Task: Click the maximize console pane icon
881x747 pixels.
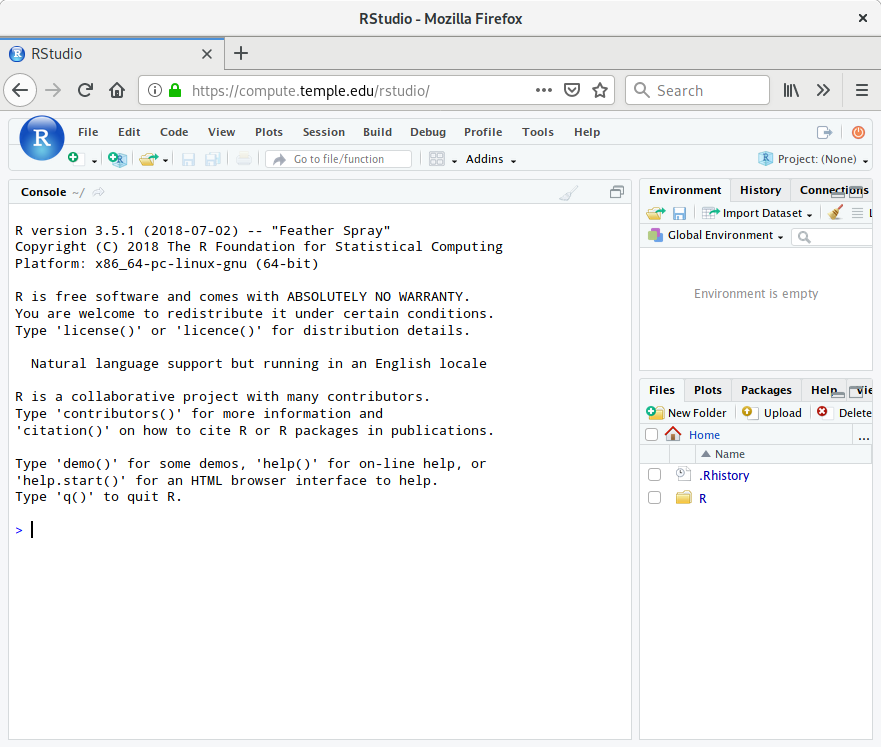Action: [617, 192]
